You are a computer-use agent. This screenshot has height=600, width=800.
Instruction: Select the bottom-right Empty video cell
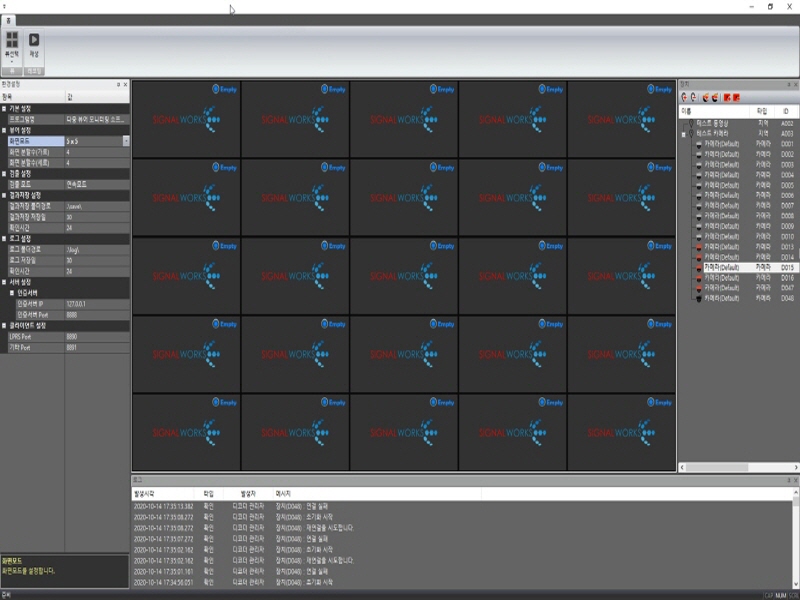[621, 432]
